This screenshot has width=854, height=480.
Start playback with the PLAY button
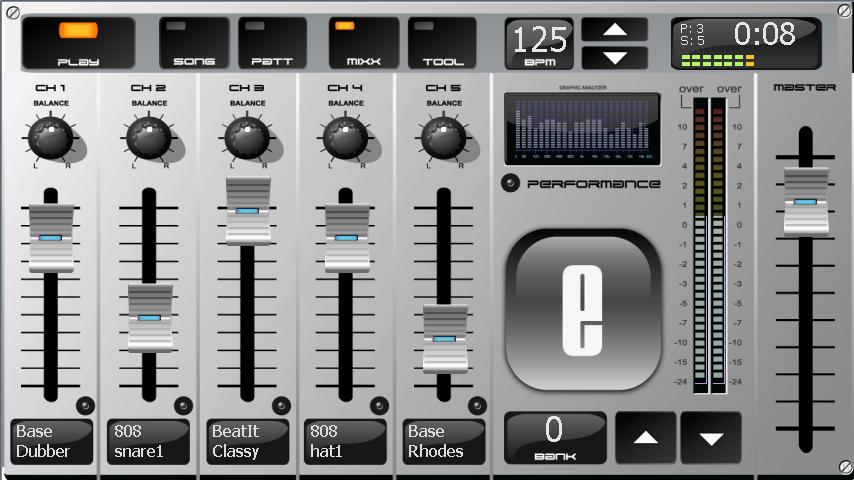click(x=78, y=43)
